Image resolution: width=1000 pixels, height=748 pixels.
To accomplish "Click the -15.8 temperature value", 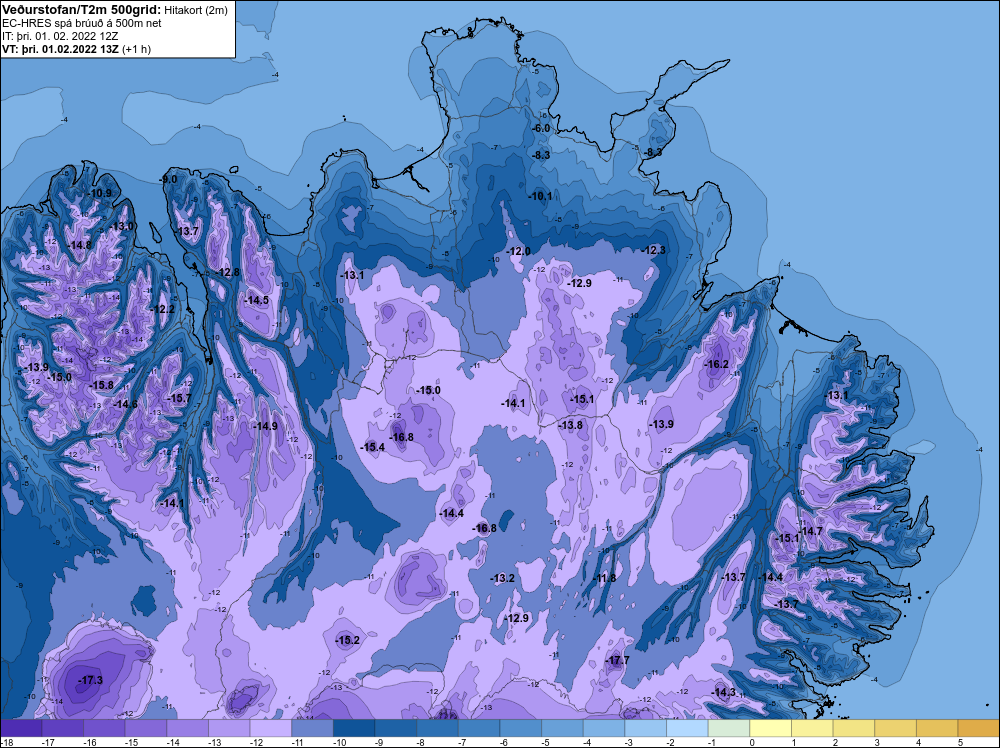I will click(x=102, y=386).
